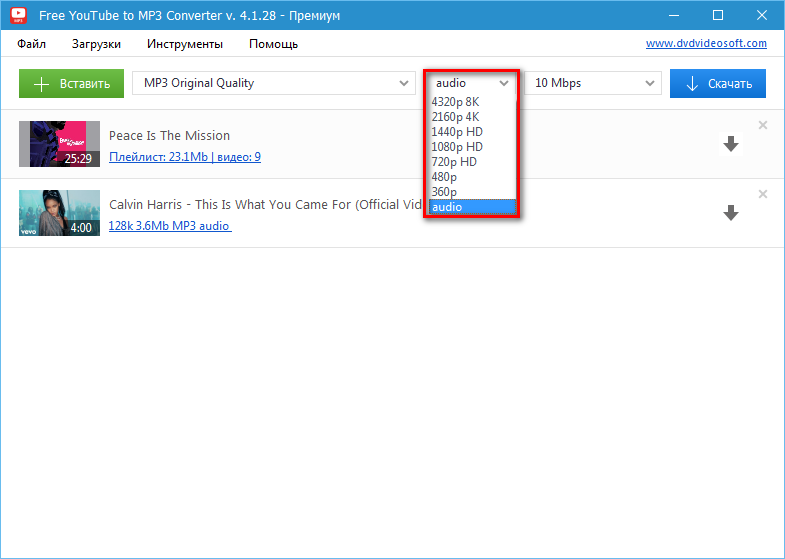Open the www.dvdvideosoft.com link
This screenshot has width=785, height=559.
point(706,44)
